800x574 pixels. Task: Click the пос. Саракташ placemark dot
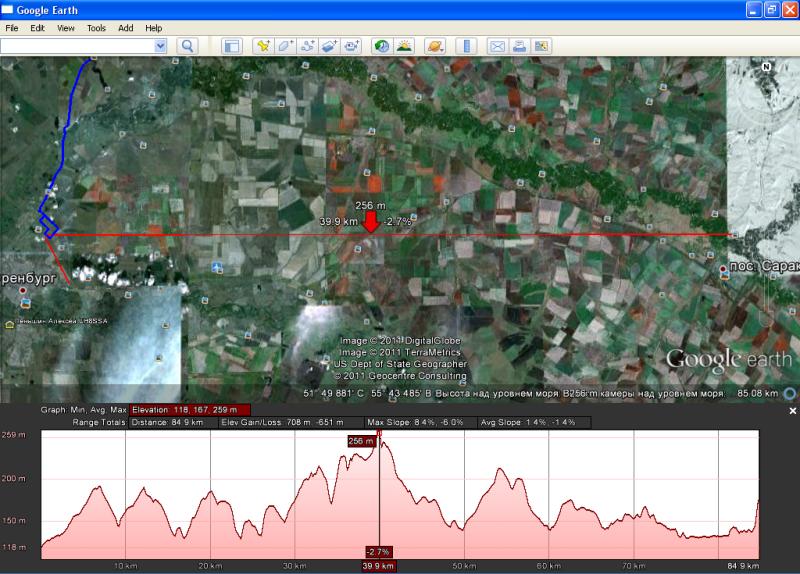pyautogui.click(x=722, y=268)
